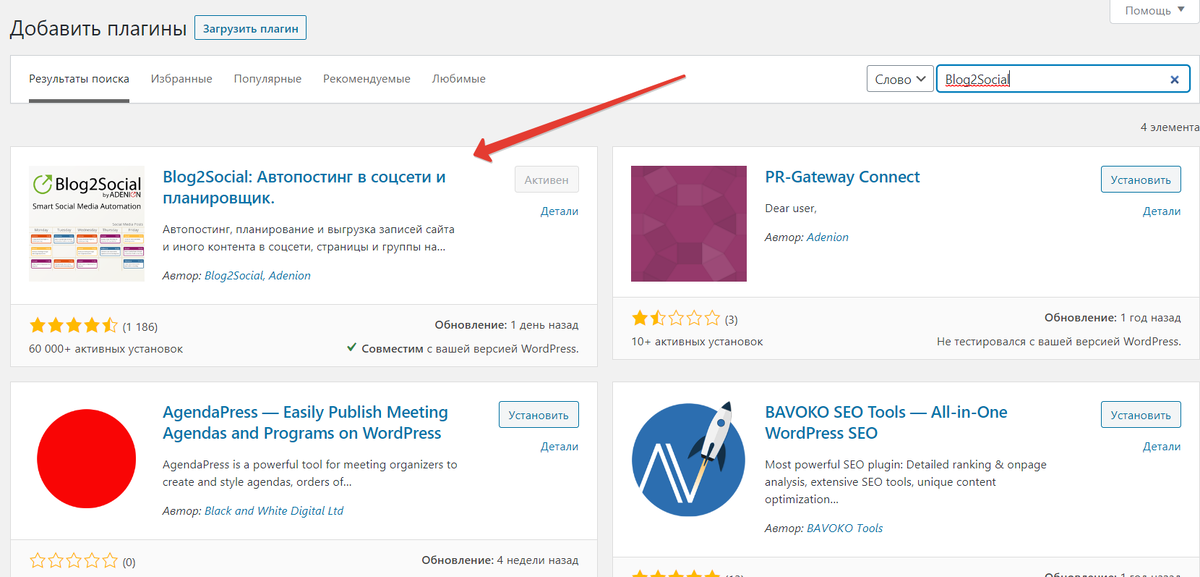Click author link Black and White Digital Ltd
1200x577 pixels.
(x=274, y=511)
